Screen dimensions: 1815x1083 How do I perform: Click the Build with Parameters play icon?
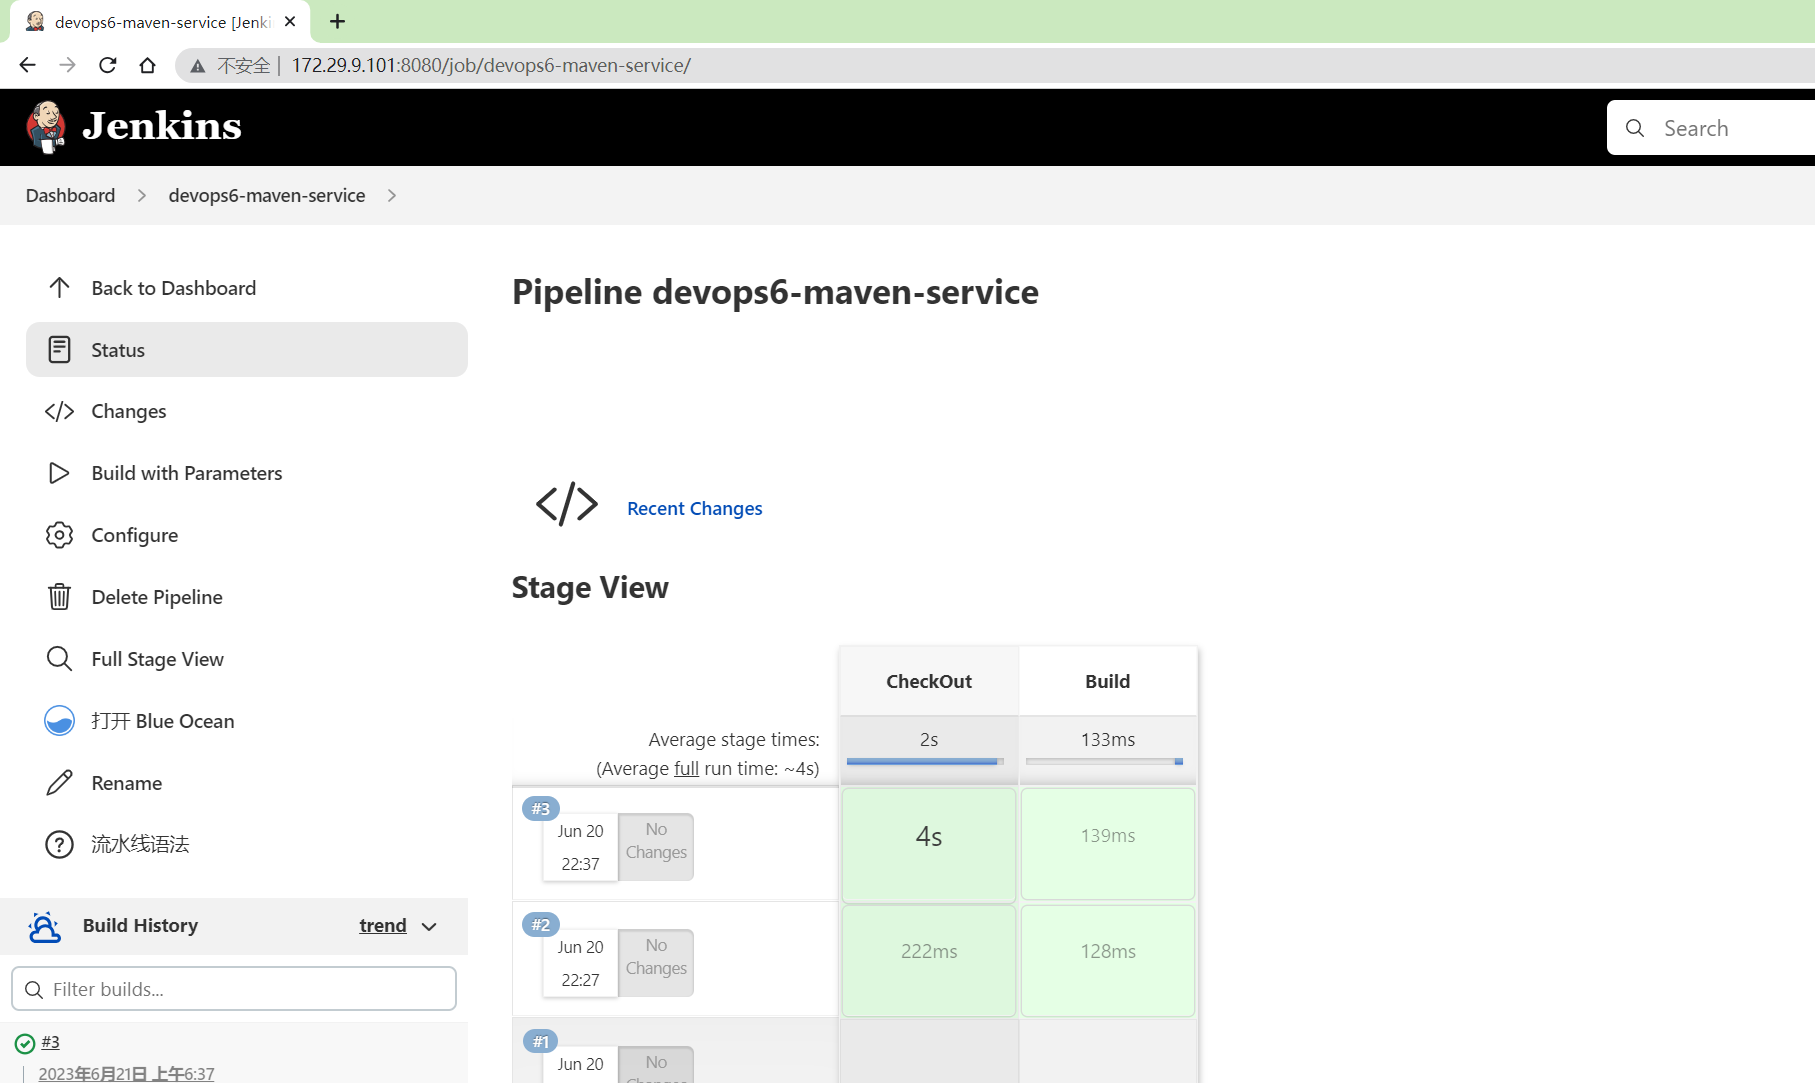tap(59, 473)
